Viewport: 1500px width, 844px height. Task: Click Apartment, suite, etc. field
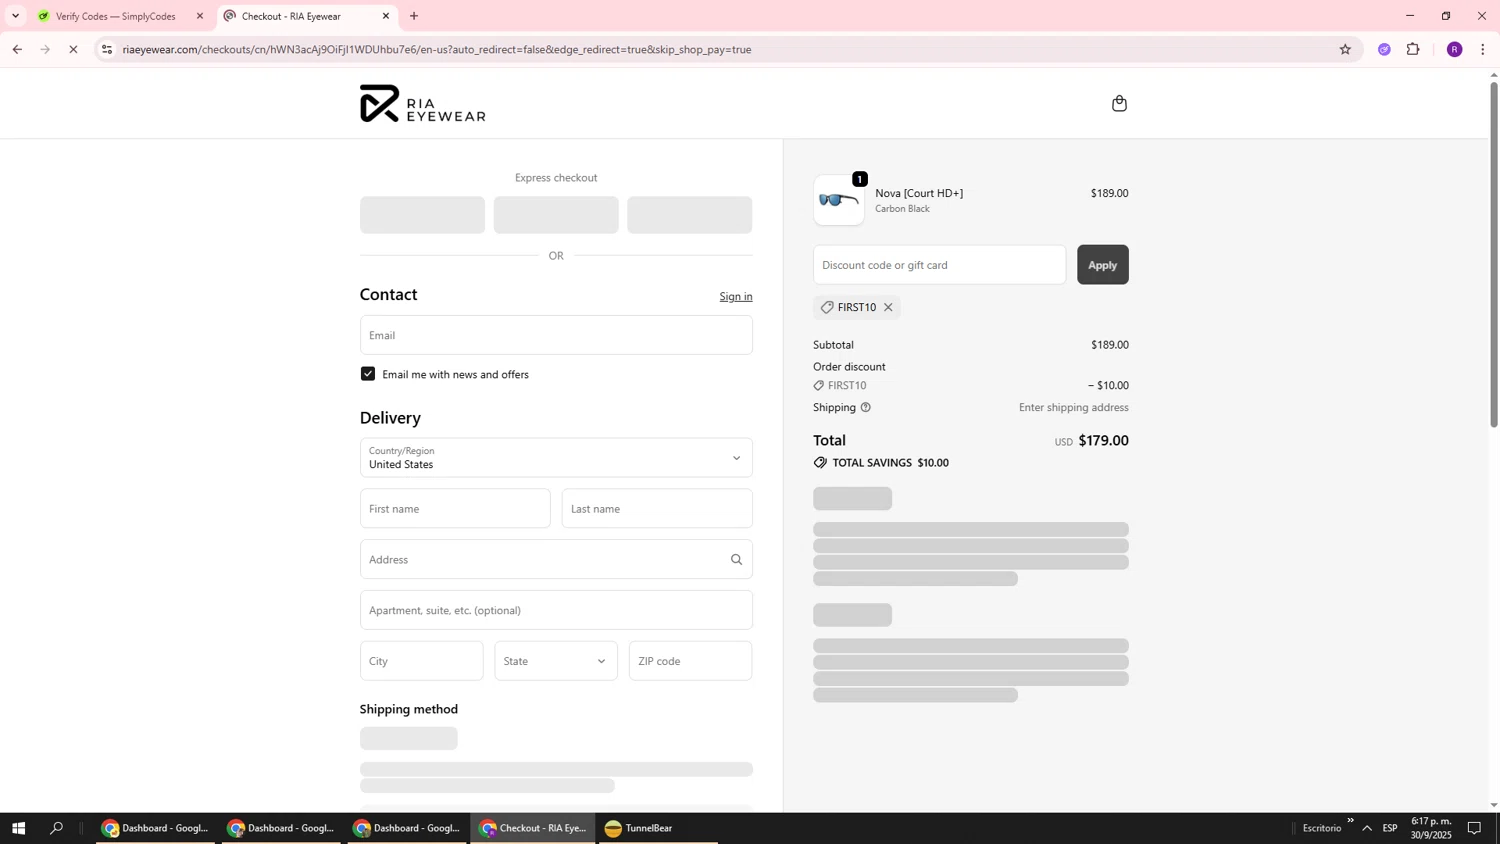(556, 610)
